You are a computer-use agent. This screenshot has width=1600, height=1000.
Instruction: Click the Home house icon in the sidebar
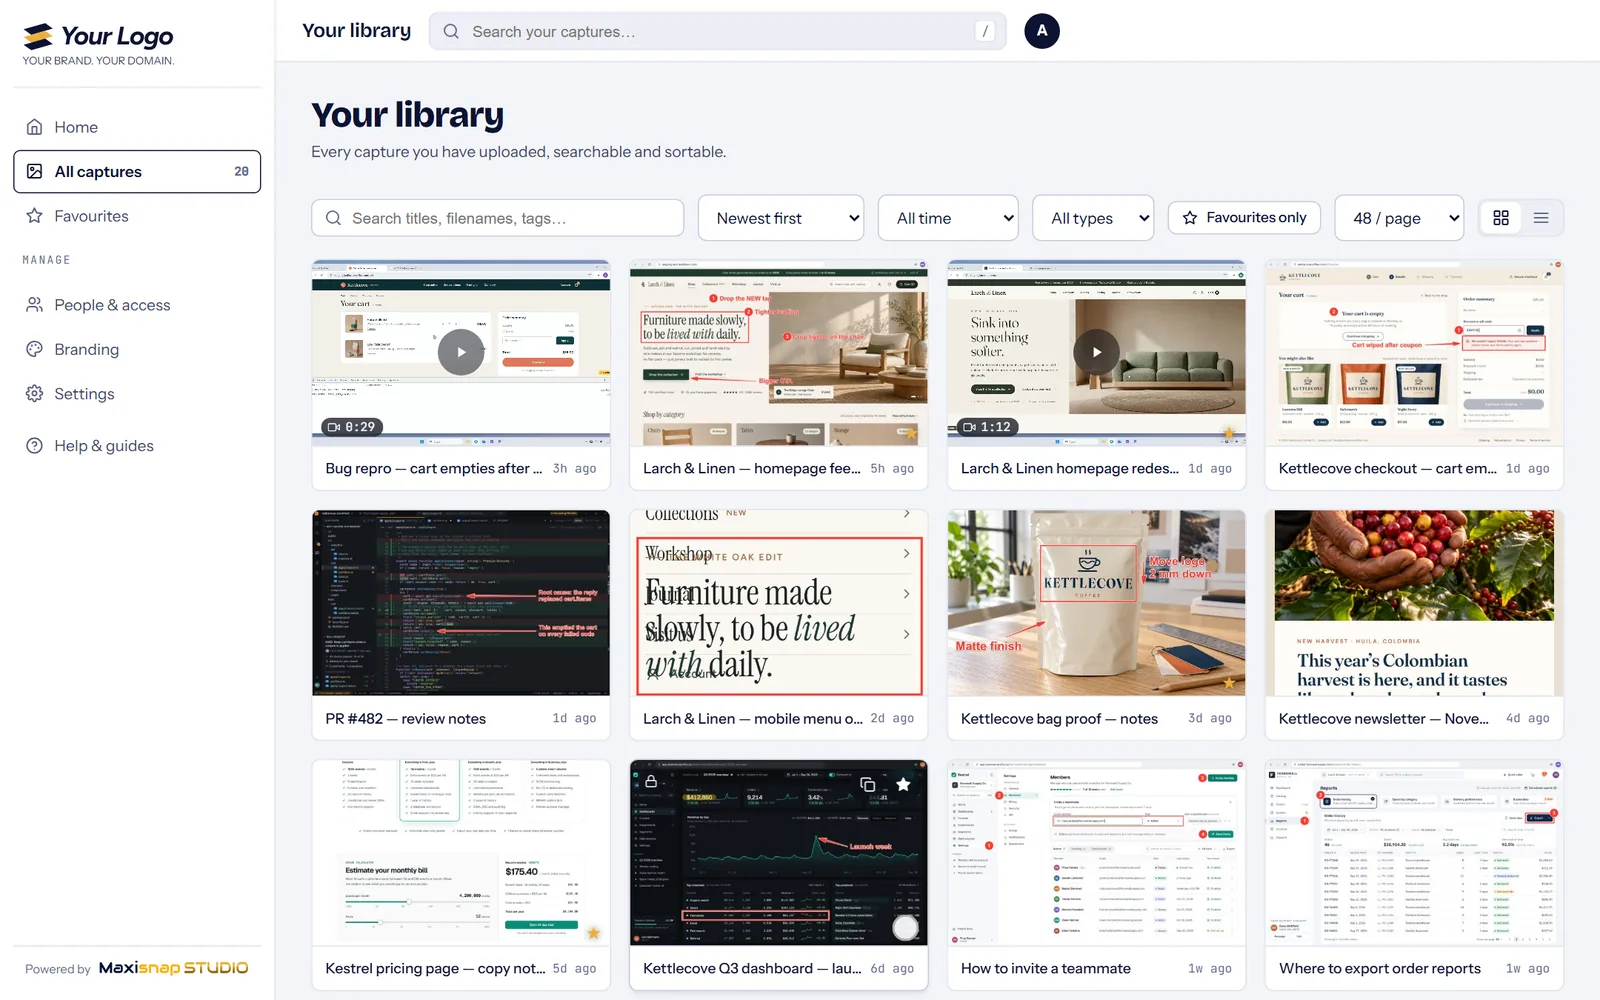[x=34, y=127]
